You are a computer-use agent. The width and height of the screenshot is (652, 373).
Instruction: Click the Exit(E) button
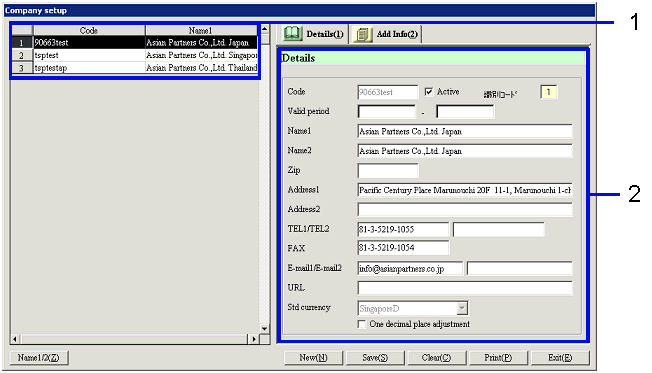(560, 358)
